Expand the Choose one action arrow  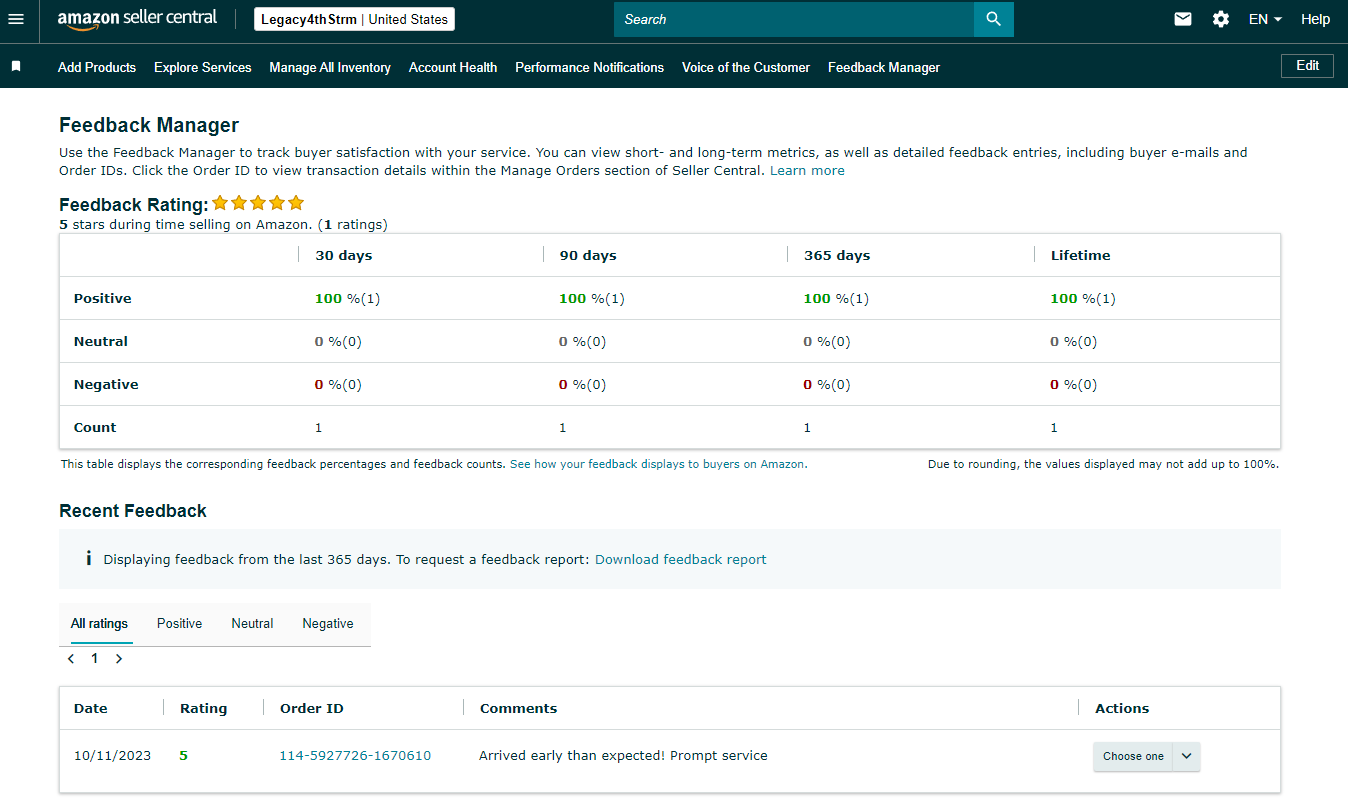tap(1187, 756)
